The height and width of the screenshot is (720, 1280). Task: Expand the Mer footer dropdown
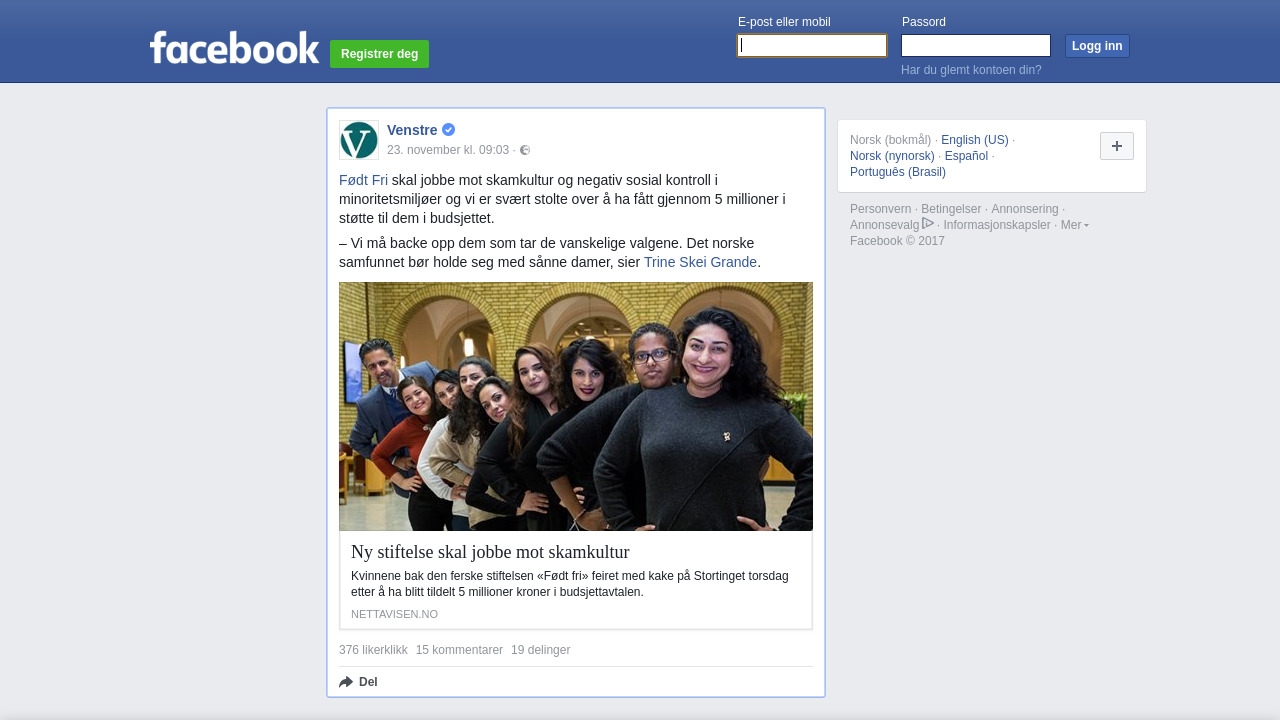tap(1075, 225)
